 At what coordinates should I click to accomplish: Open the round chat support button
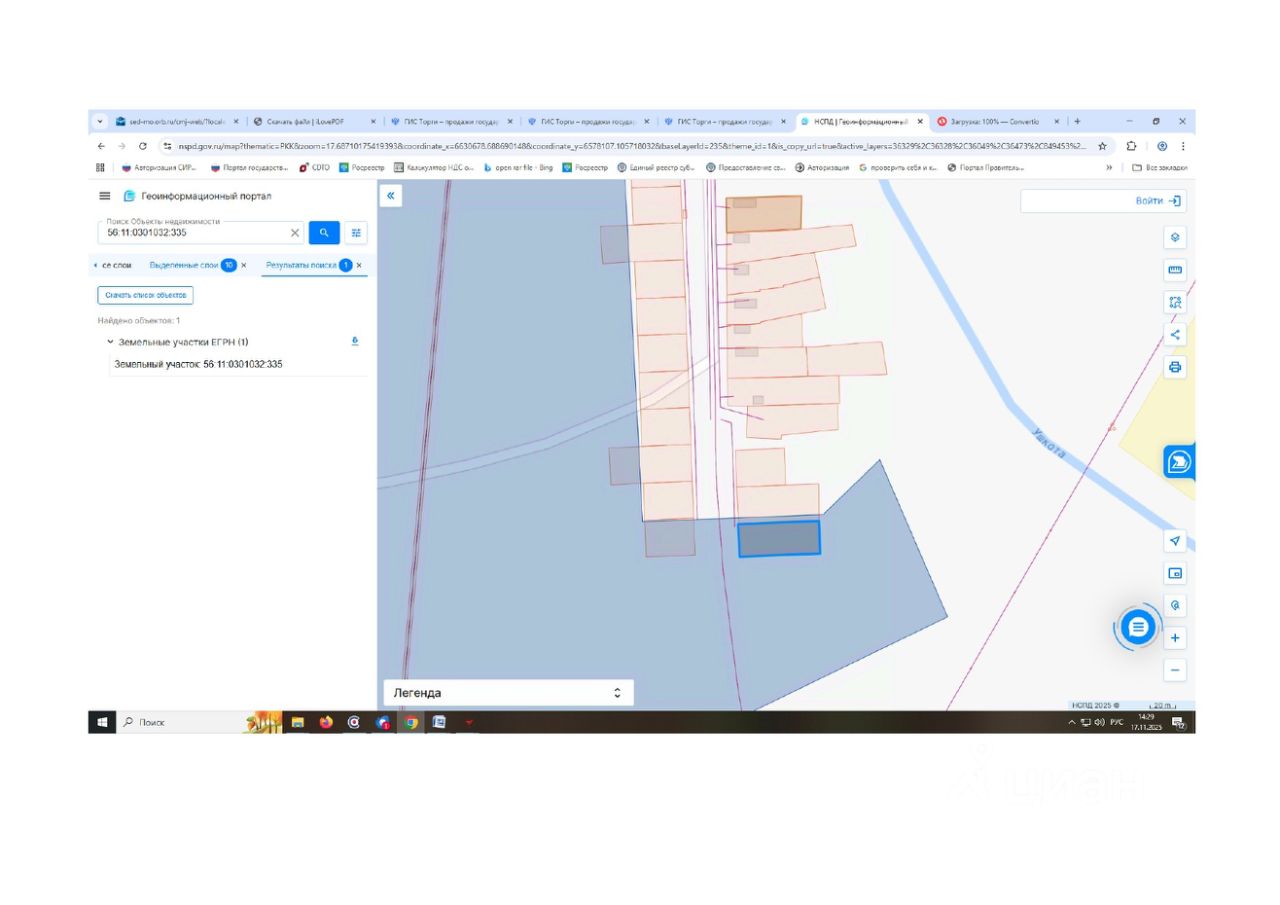[1137, 628]
